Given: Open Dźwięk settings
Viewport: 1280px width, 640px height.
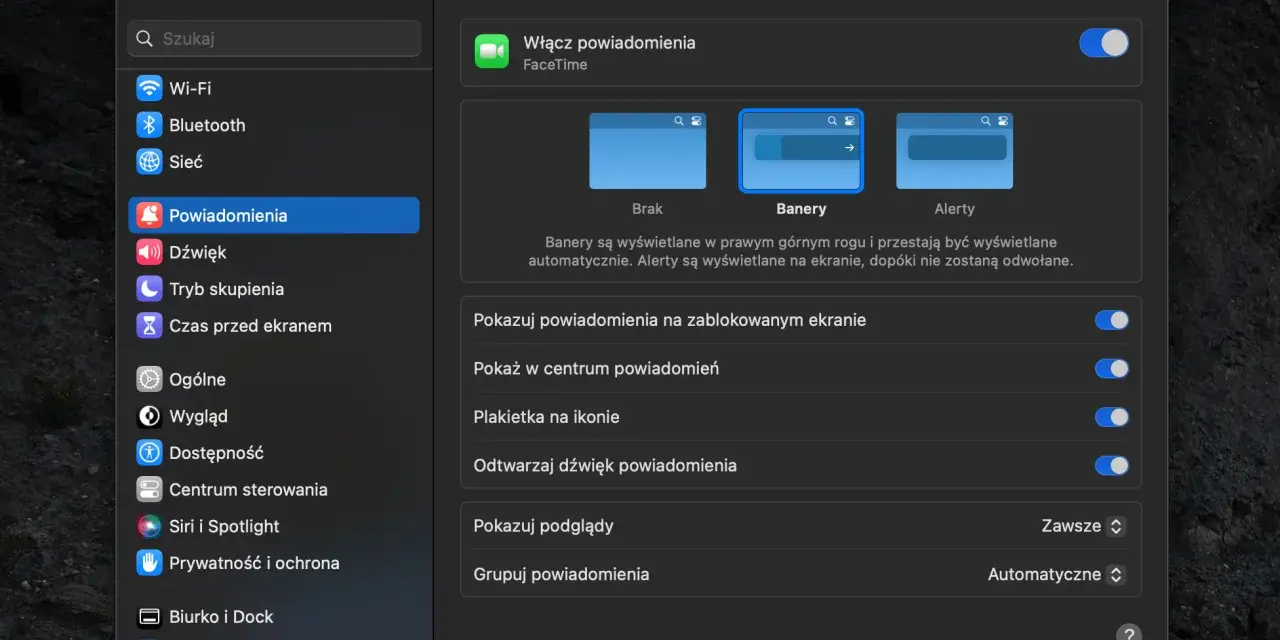Looking at the screenshot, I should [274, 252].
